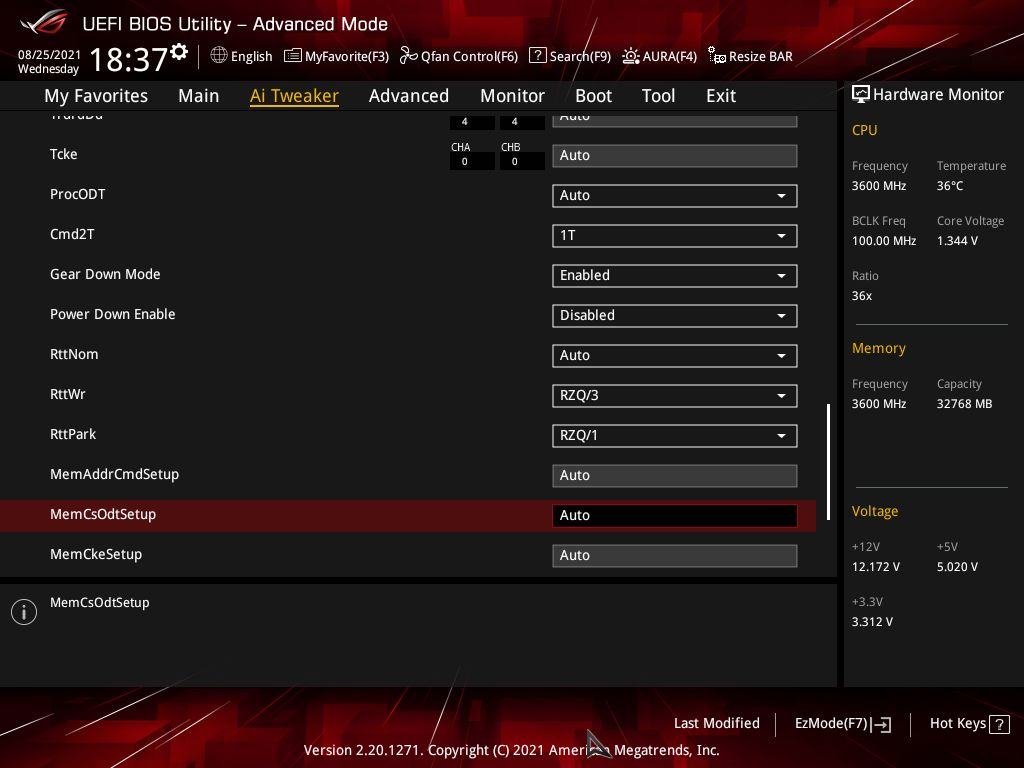Select the Ai Tweaker tab
This screenshot has width=1024, height=768.
point(294,96)
